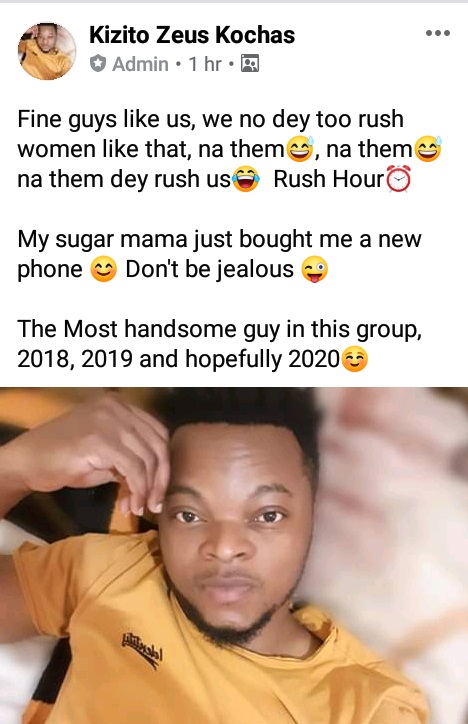The height and width of the screenshot is (724, 468).
Task: Open Kizito Zeus Kochas profile picture
Action: coord(47,51)
